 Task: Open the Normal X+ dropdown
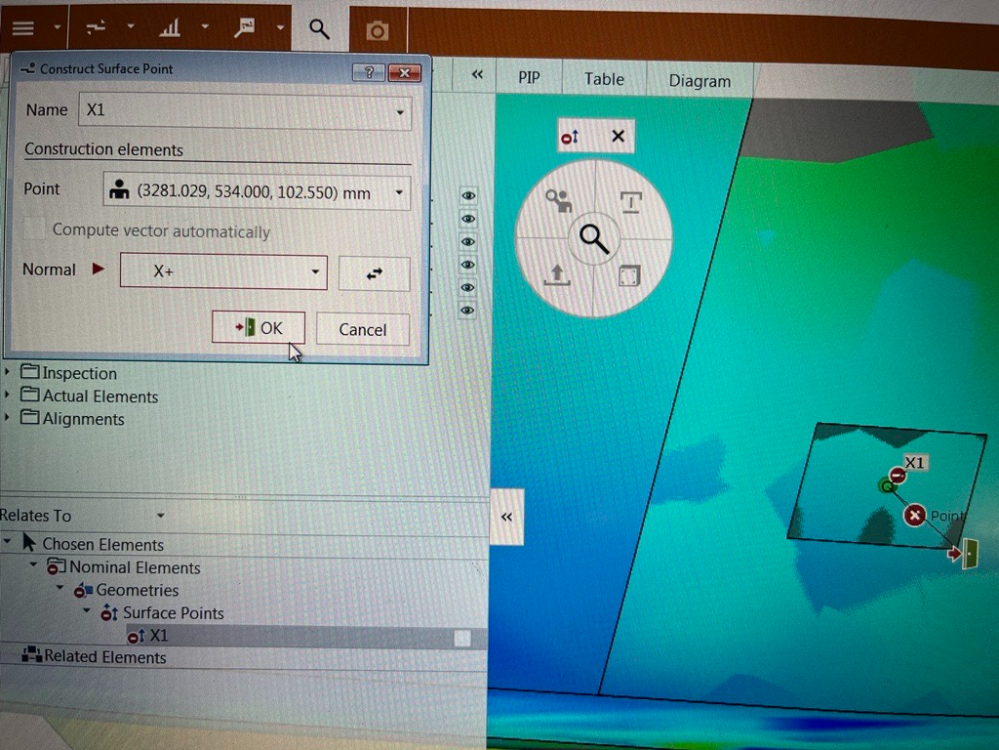(316, 271)
